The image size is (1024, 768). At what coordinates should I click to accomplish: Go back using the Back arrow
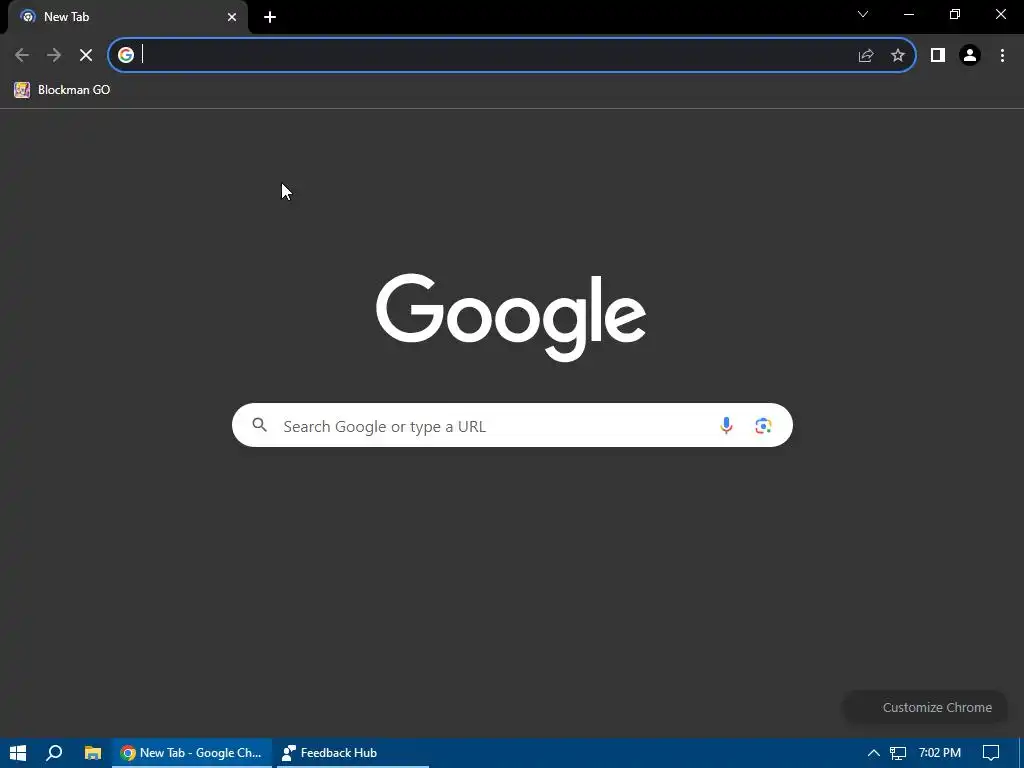tap(22, 56)
